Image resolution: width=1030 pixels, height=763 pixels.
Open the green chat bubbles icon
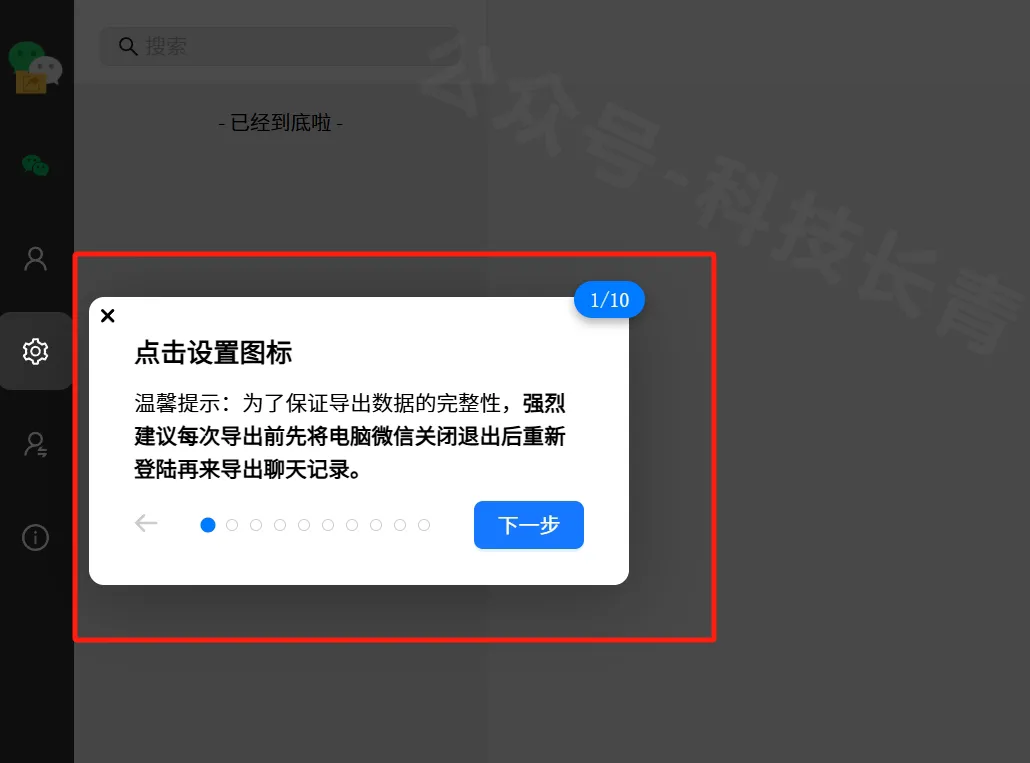tap(35, 165)
